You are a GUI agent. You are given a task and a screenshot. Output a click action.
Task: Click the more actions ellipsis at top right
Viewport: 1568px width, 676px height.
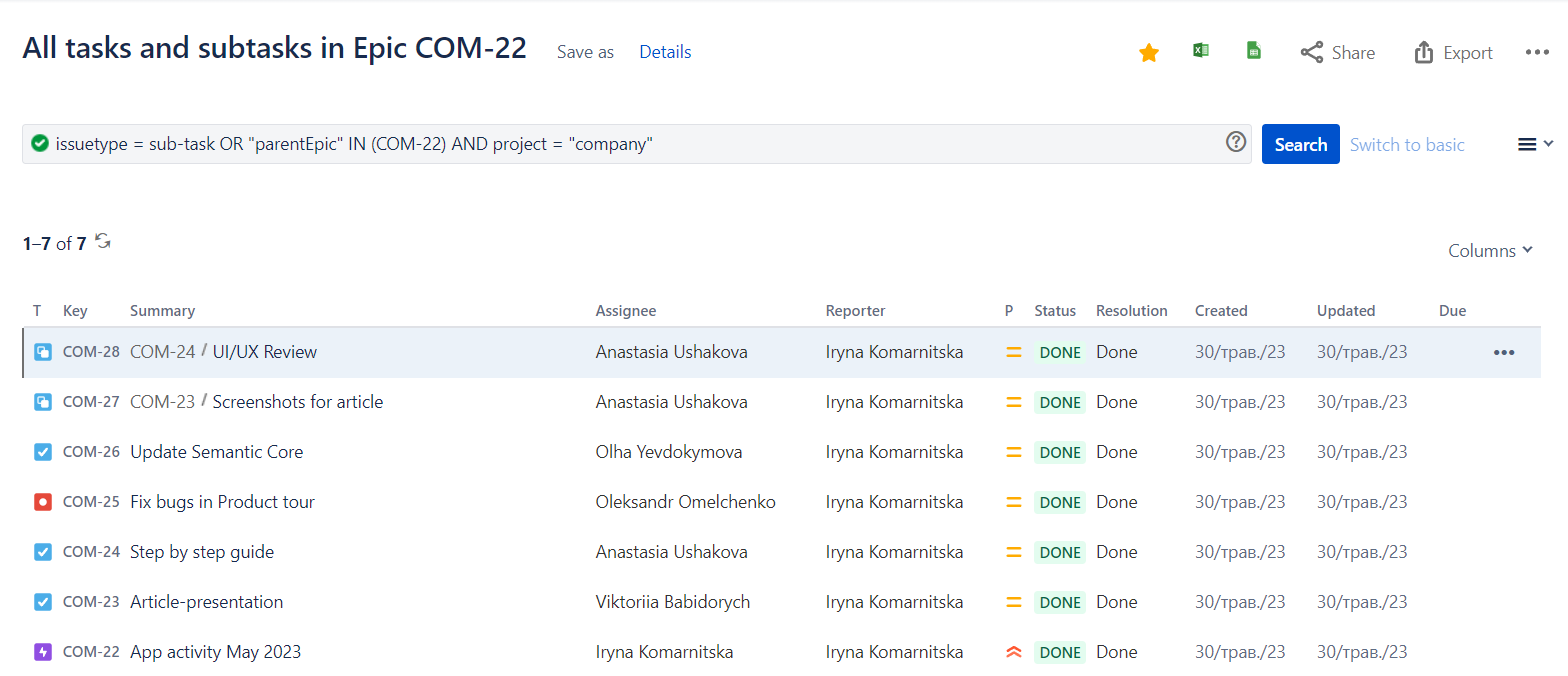pyautogui.click(x=1537, y=53)
